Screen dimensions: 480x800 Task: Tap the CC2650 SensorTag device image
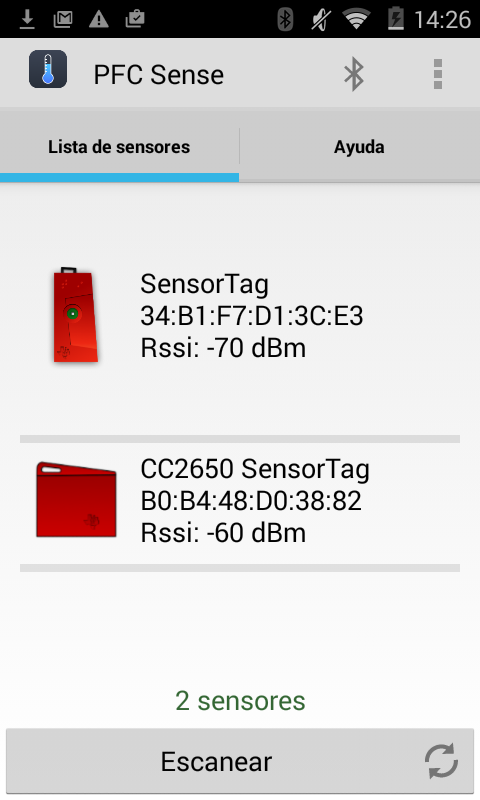coord(76,500)
